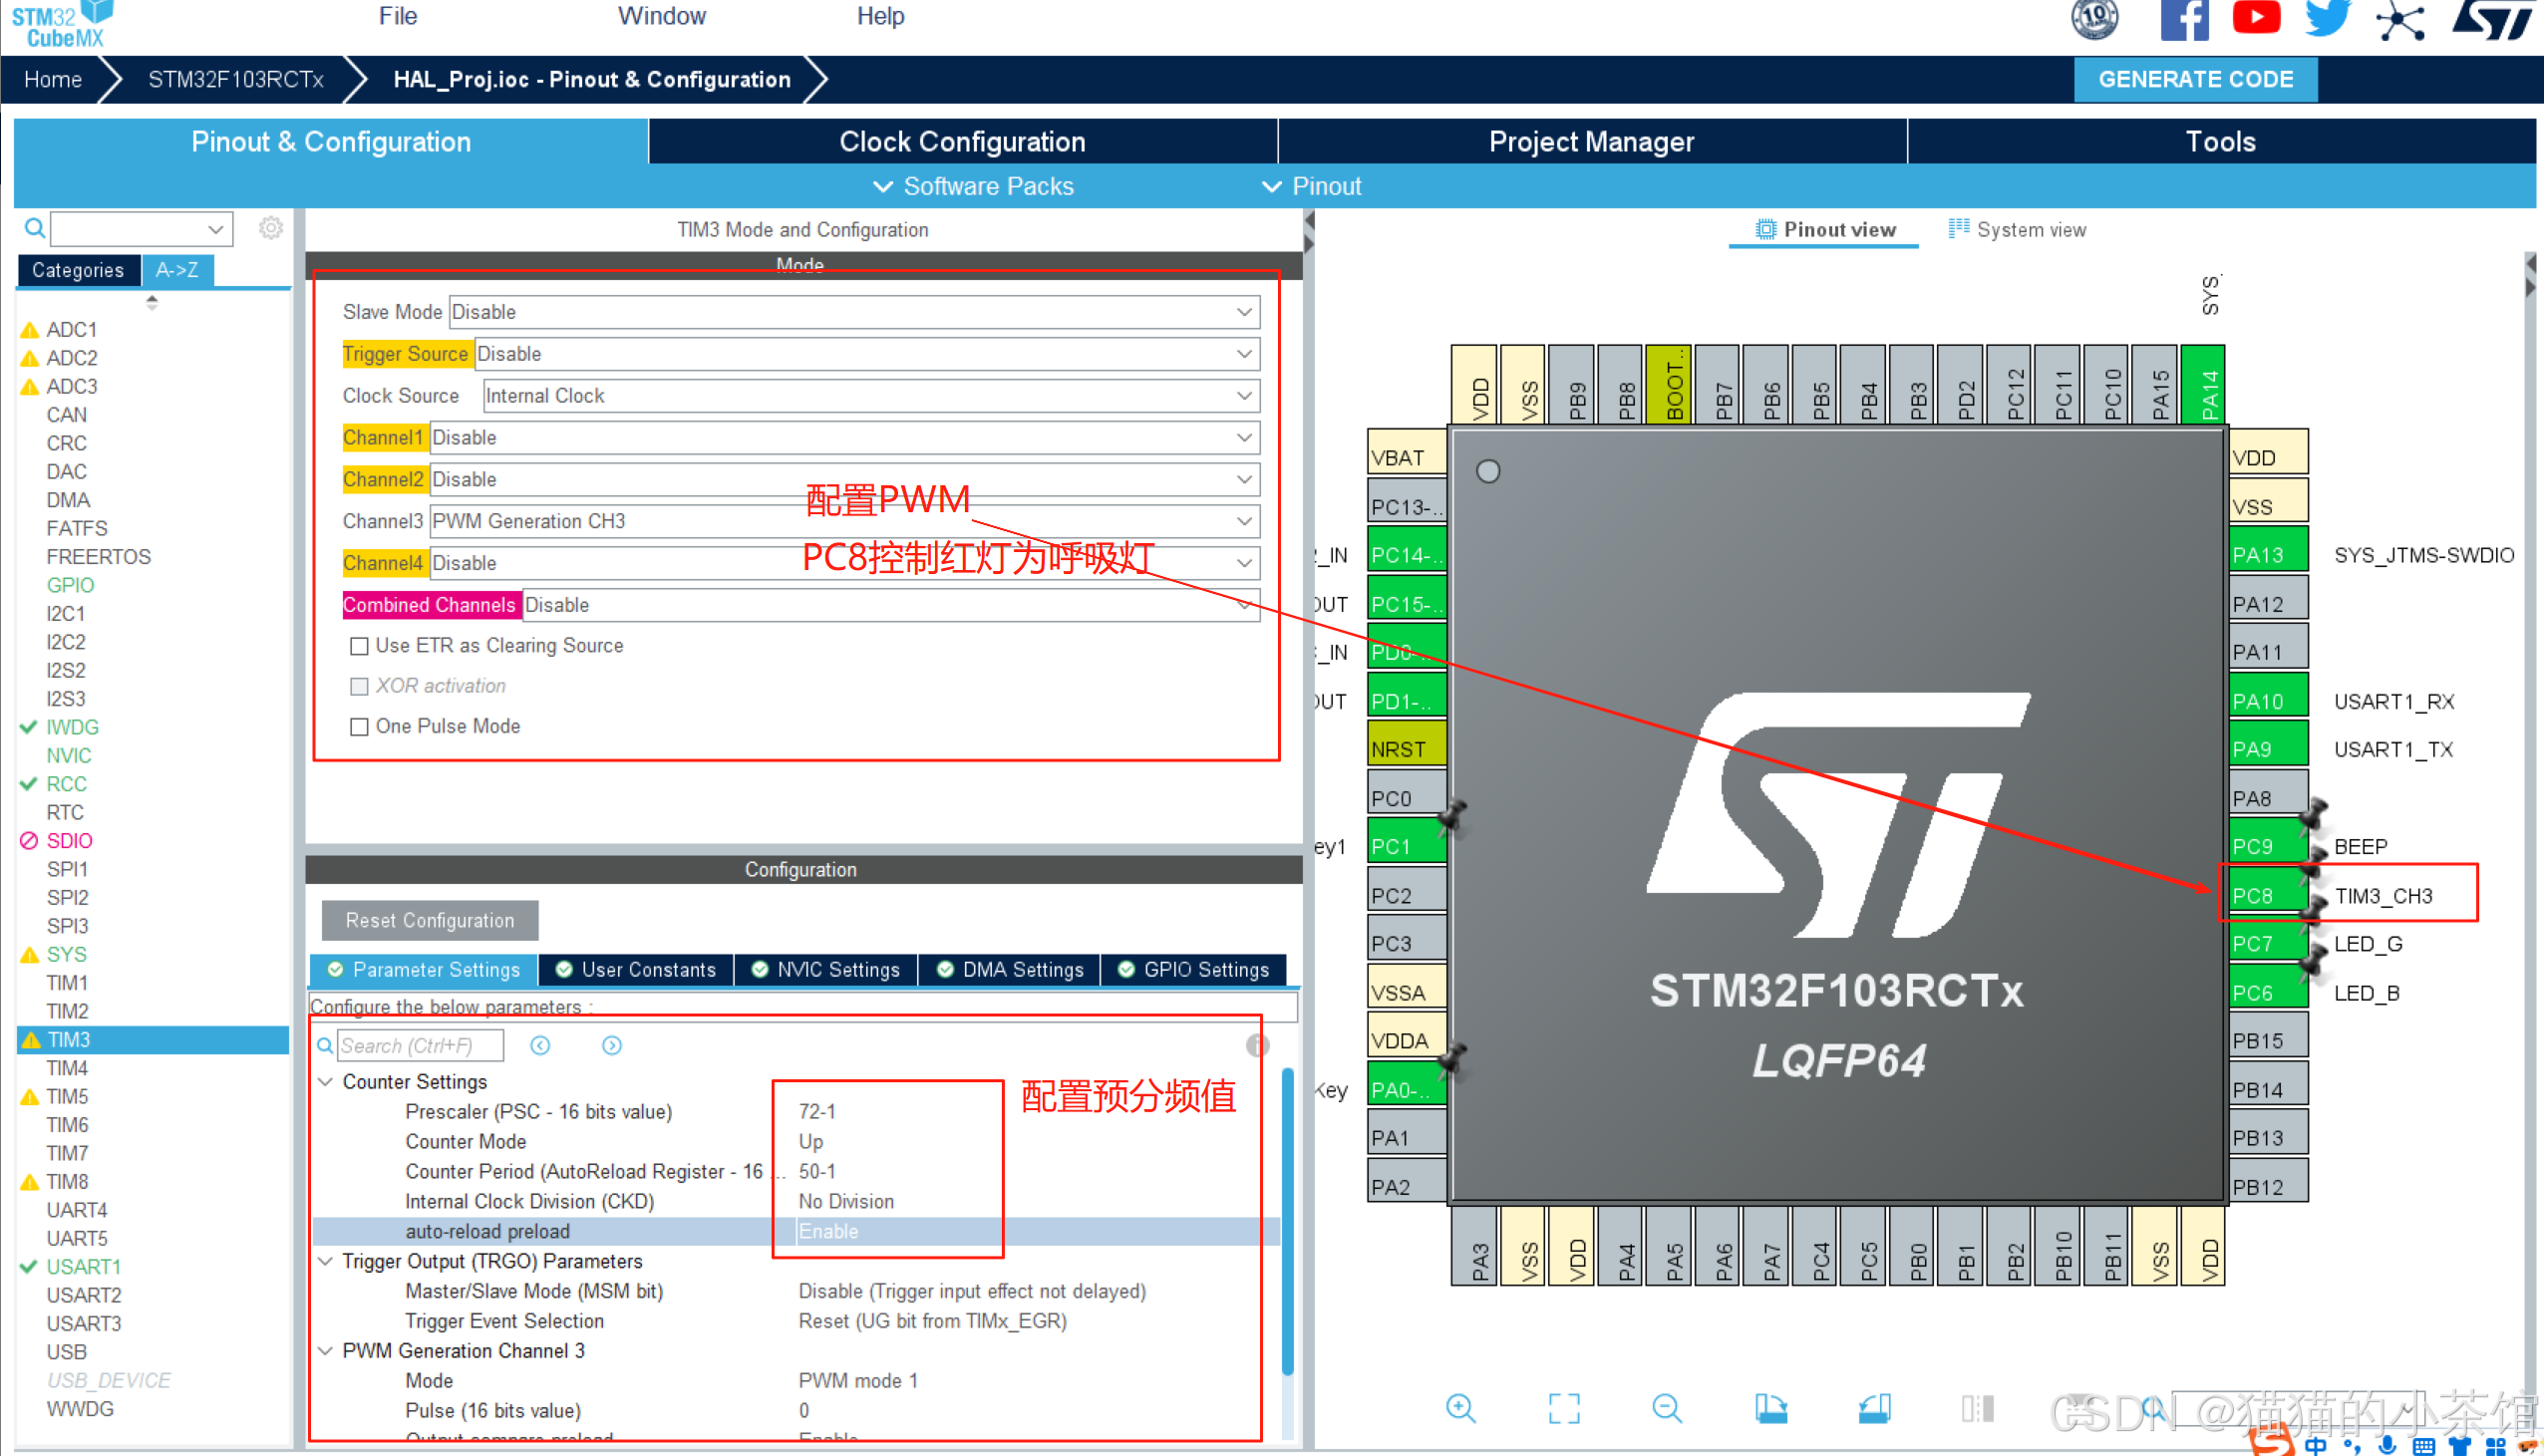Open the category settings gear icon

(271, 228)
